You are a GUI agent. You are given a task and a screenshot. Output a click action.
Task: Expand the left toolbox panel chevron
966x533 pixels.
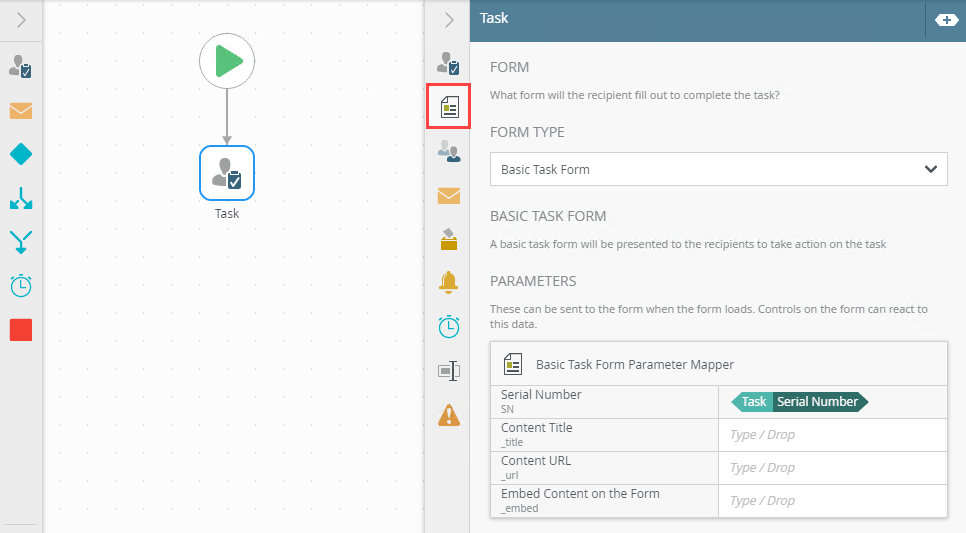click(21, 20)
